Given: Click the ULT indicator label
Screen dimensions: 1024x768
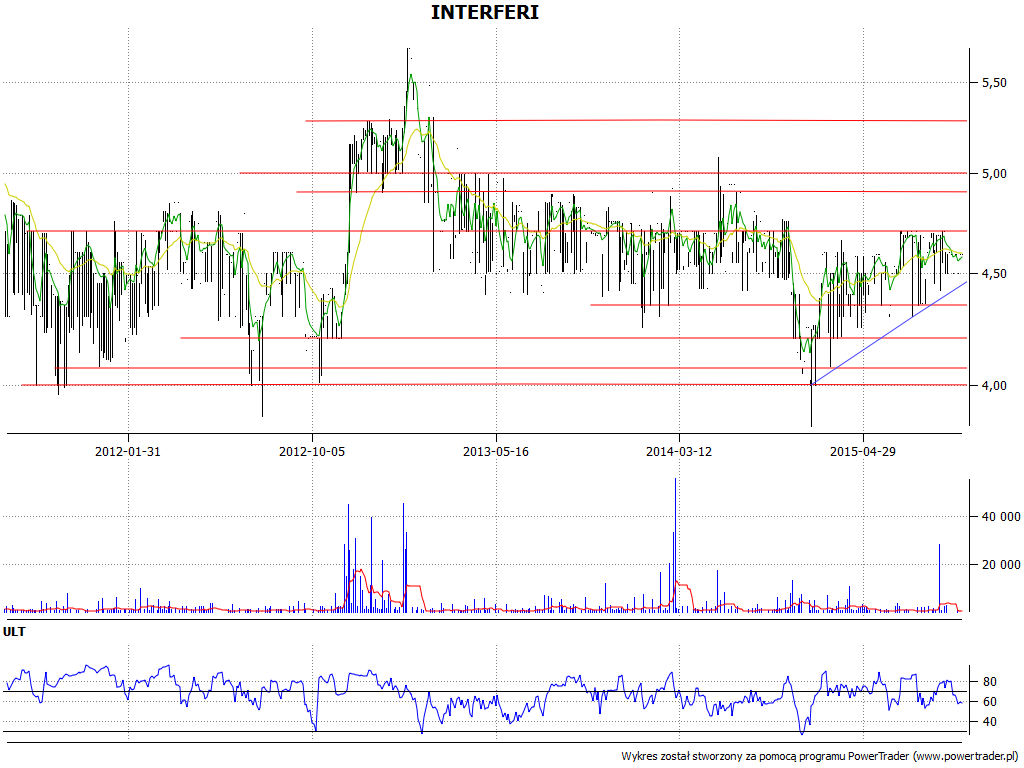Looking at the screenshot, I should click(x=14, y=632).
